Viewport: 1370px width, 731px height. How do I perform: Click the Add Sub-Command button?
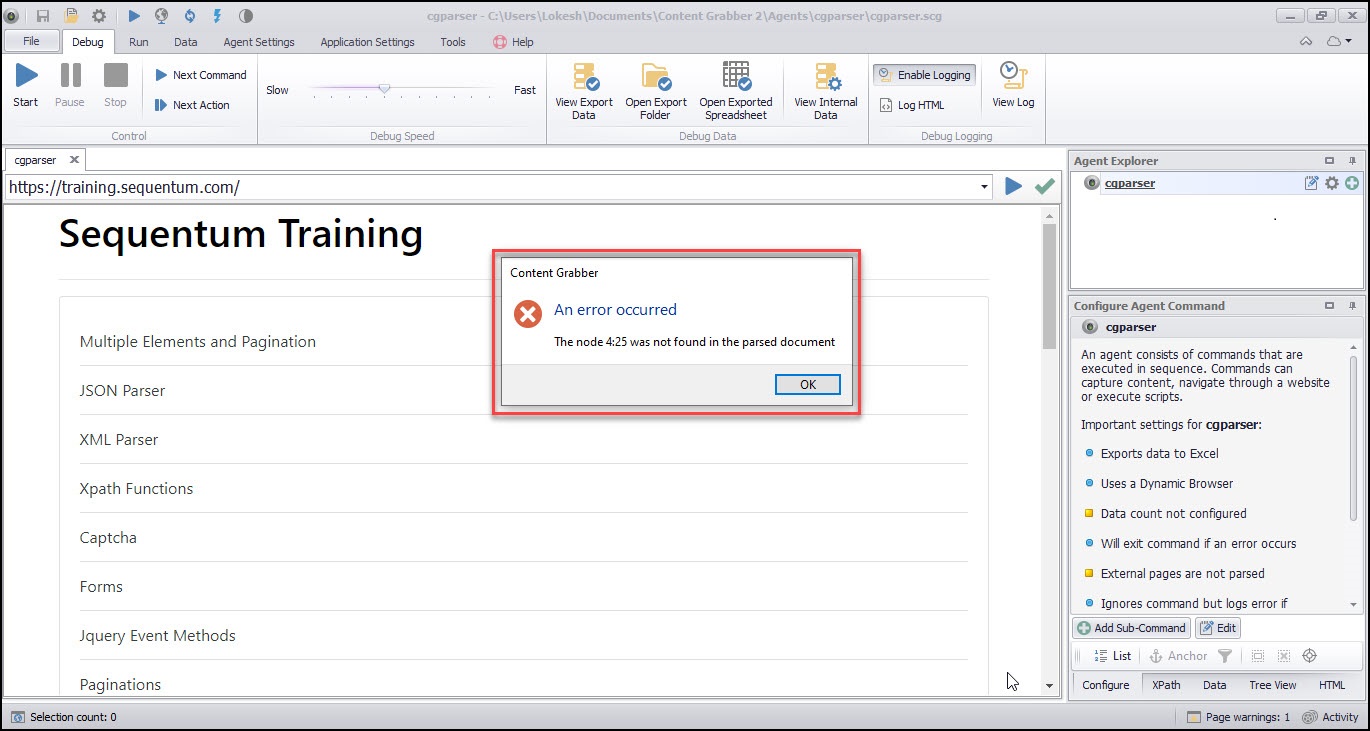coord(1131,628)
